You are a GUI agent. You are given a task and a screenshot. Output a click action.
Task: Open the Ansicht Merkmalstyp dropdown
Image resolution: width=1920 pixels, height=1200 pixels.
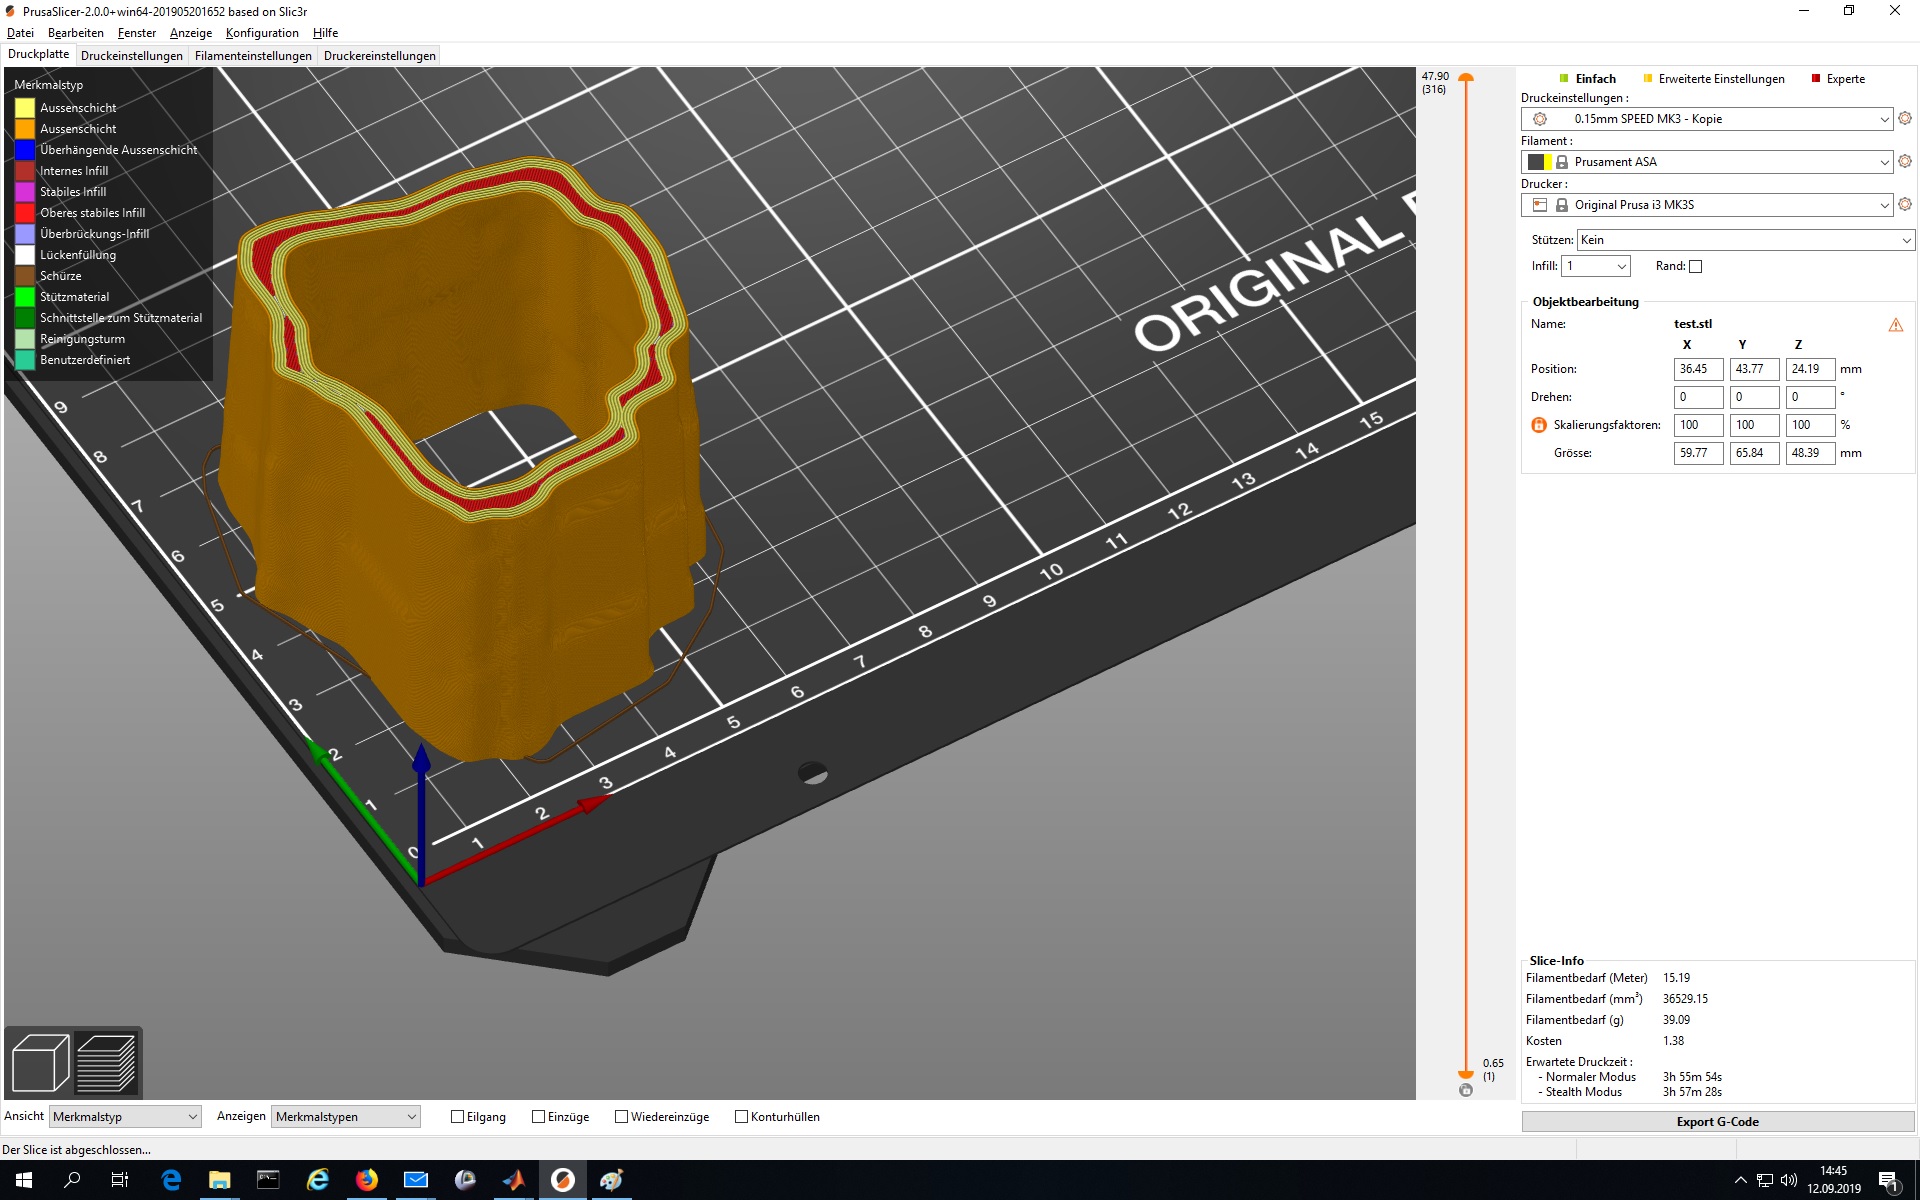point(125,1117)
